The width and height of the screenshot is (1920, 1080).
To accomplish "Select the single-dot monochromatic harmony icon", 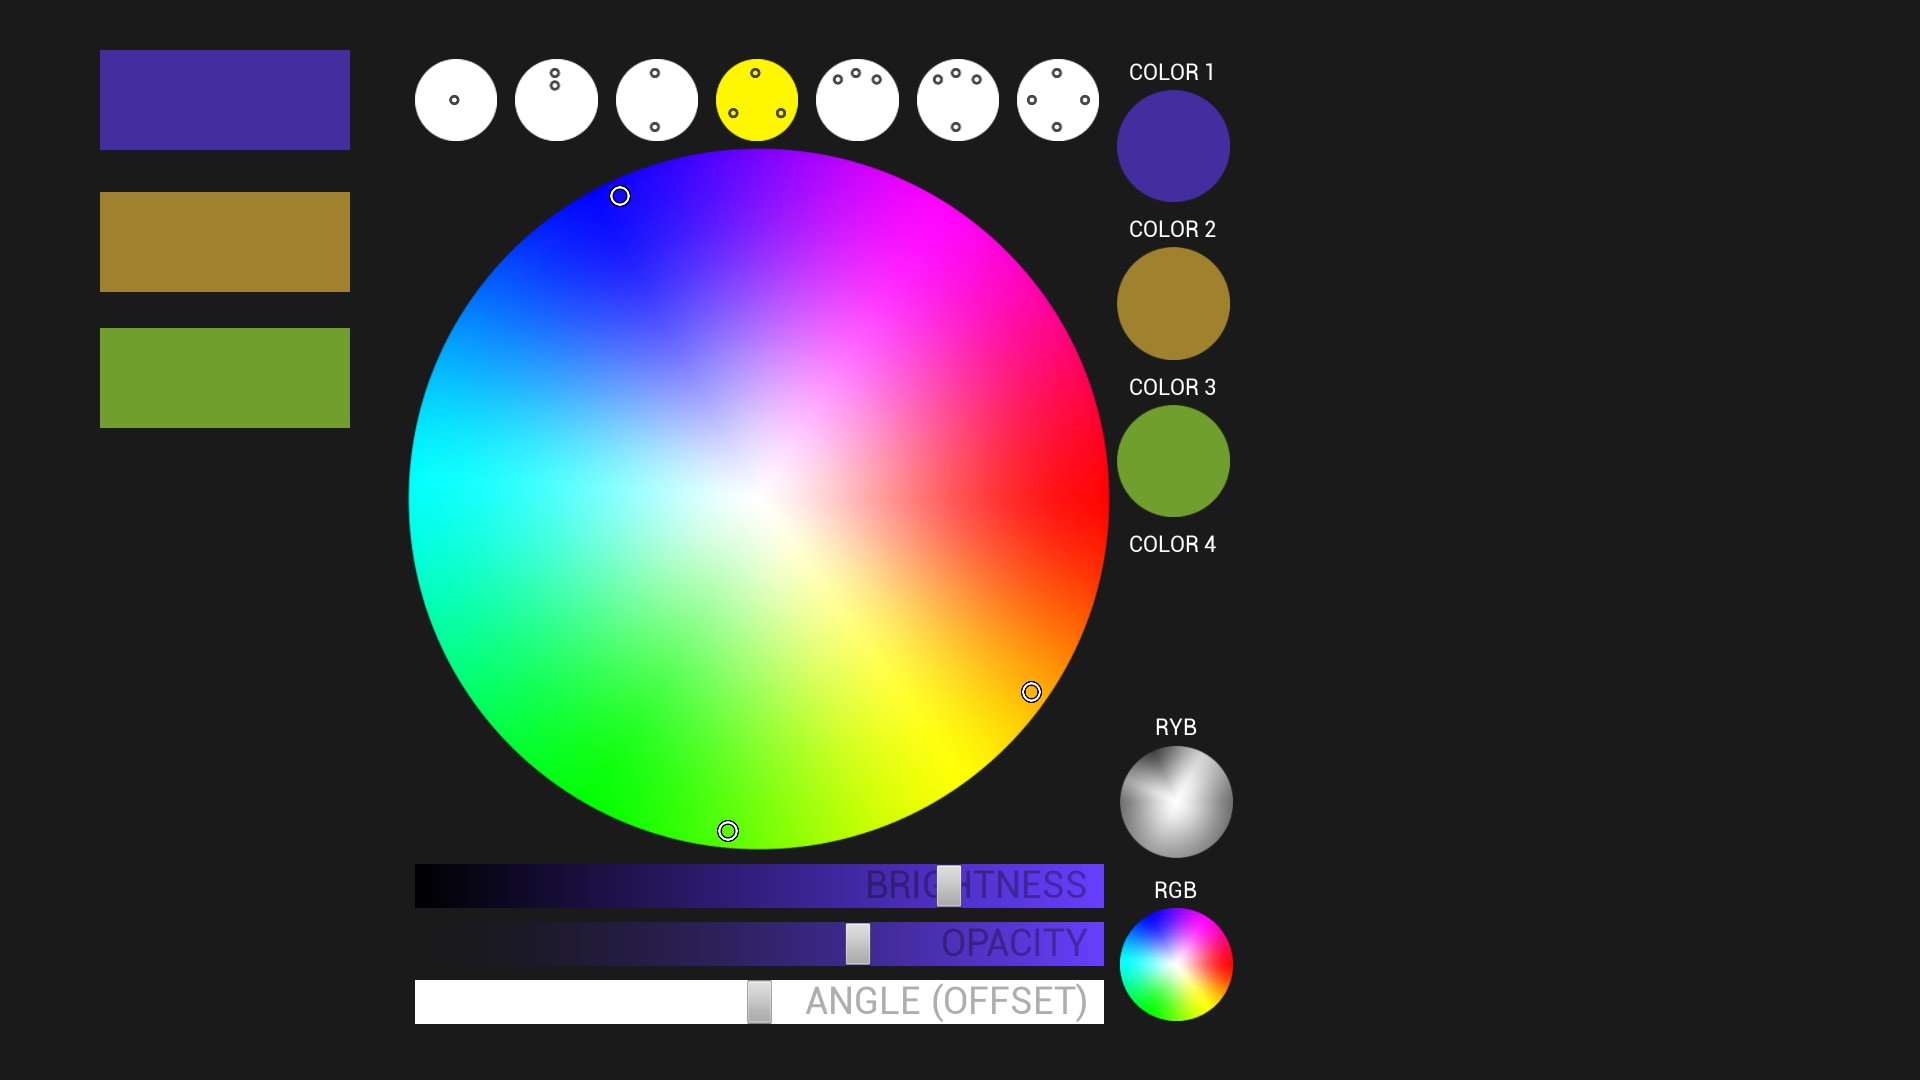I will 456,100.
